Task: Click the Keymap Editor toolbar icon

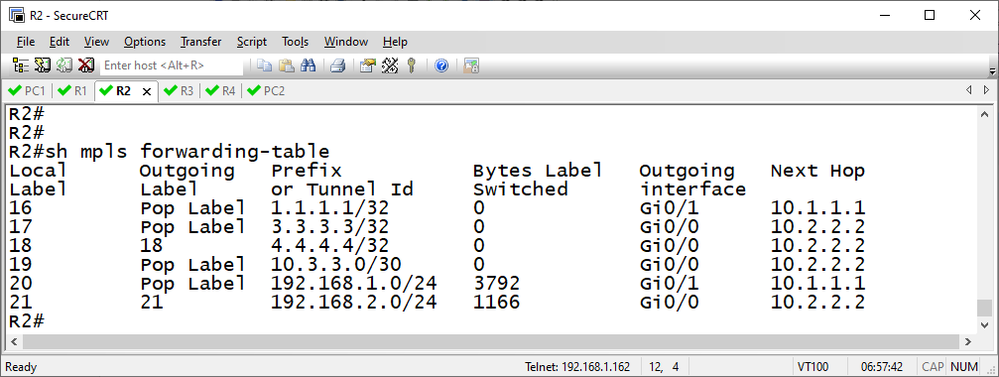Action: tap(389, 65)
